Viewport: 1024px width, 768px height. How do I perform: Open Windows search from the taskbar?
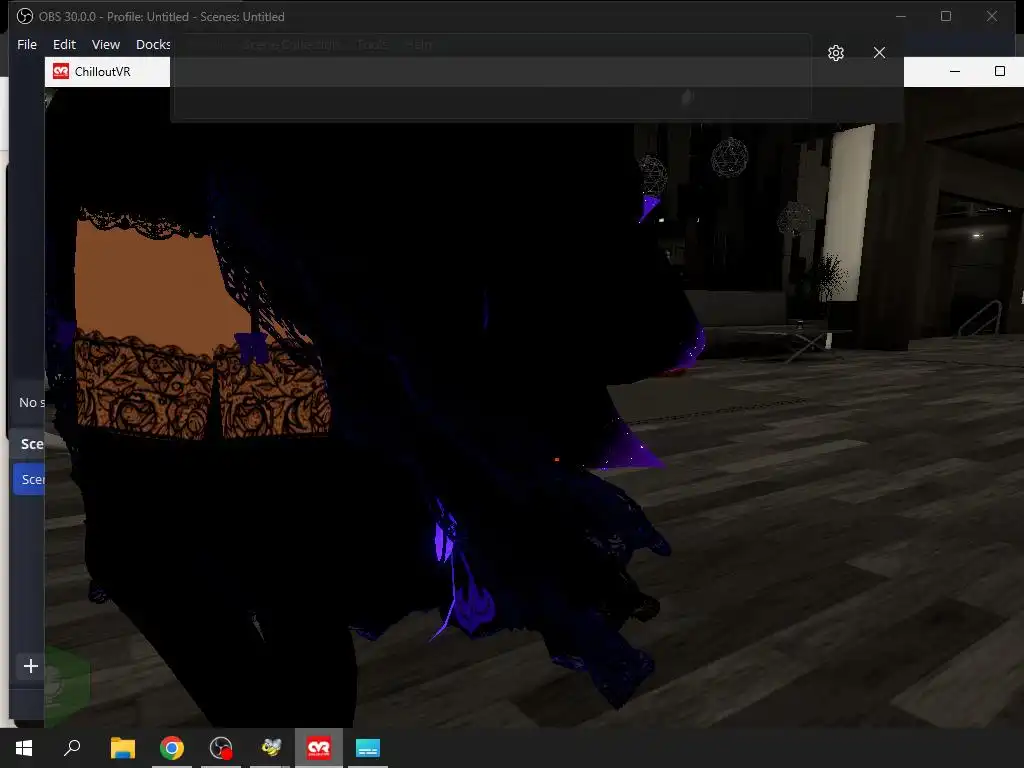(x=72, y=748)
